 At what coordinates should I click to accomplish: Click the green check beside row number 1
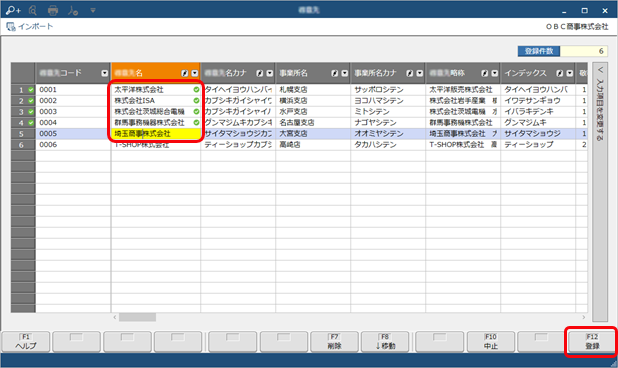[x=31, y=90]
